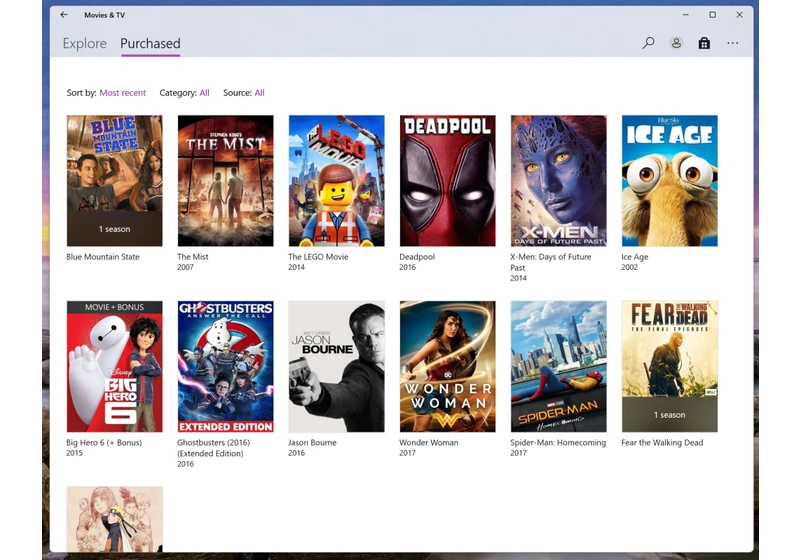Change sort order from Most recent
This screenshot has width=800, height=560.
pyautogui.click(x=122, y=93)
